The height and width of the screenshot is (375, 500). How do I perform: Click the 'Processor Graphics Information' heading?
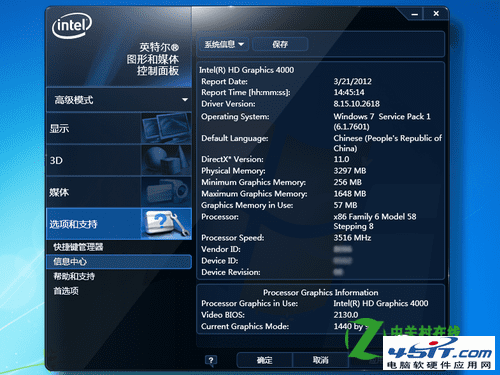[x=321, y=292]
